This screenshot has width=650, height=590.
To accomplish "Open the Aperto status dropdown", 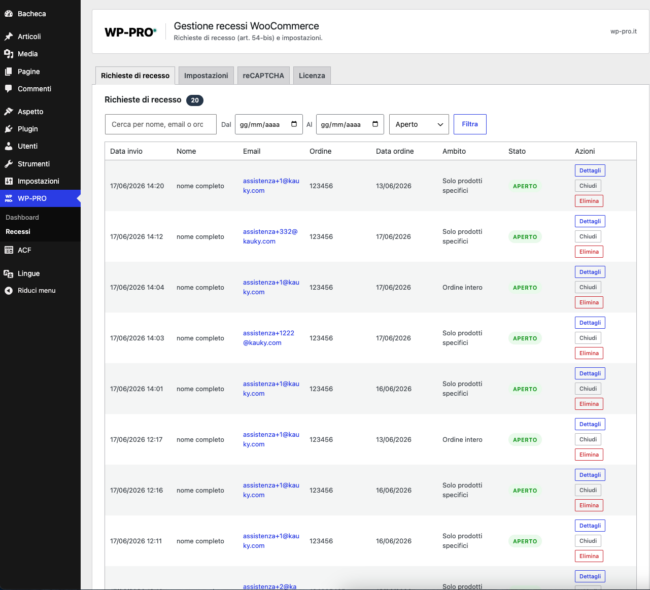I will pos(419,124).
